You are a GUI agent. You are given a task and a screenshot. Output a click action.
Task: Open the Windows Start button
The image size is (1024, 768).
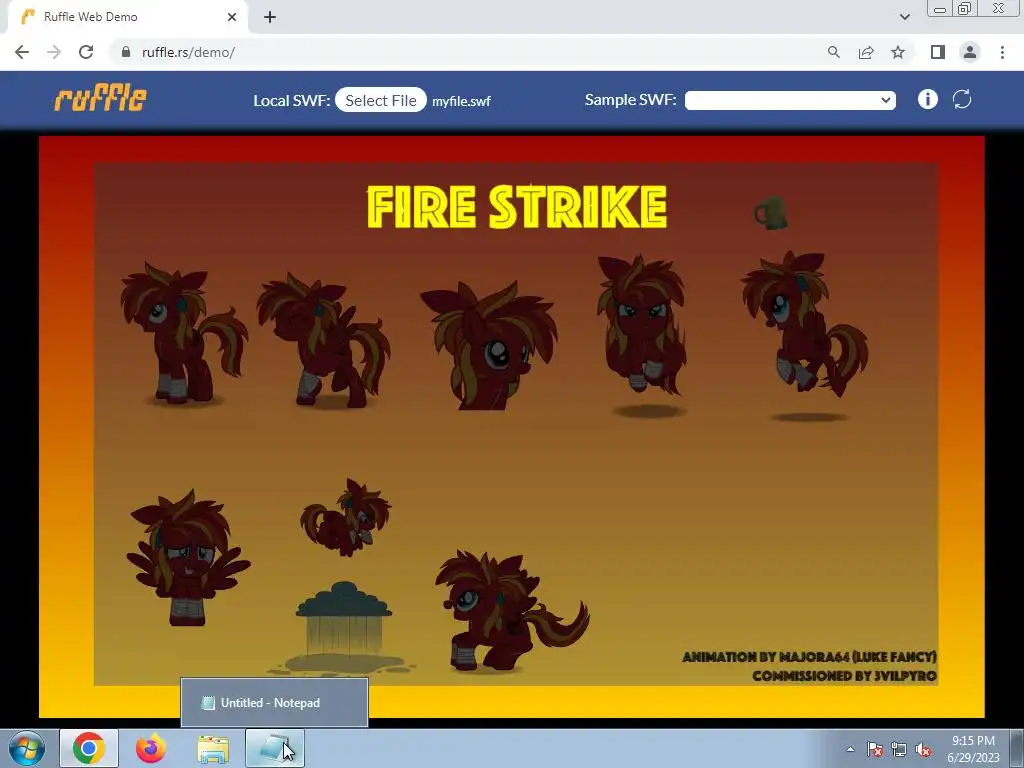[x=27, y=748]
